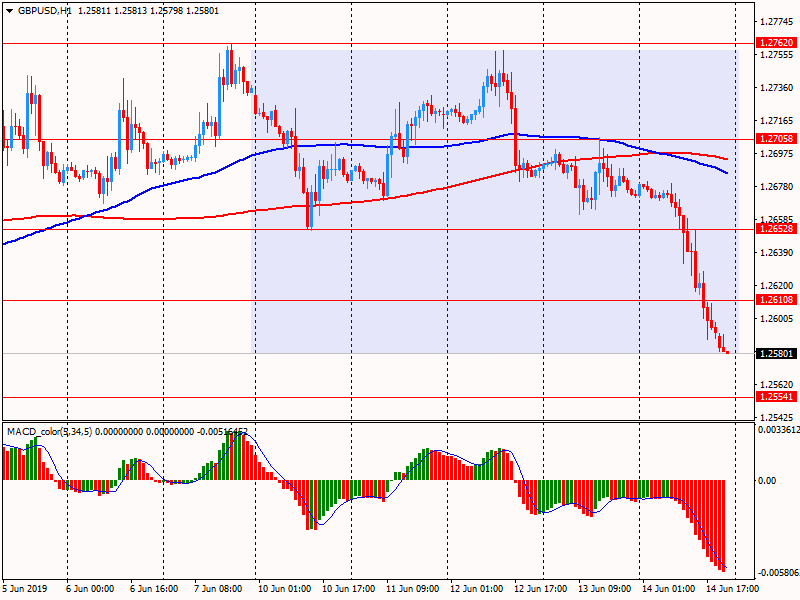
Task: Click the 13 Jun 09:00 time axis label
Action: pyautogui.click(x=605, y=589)
